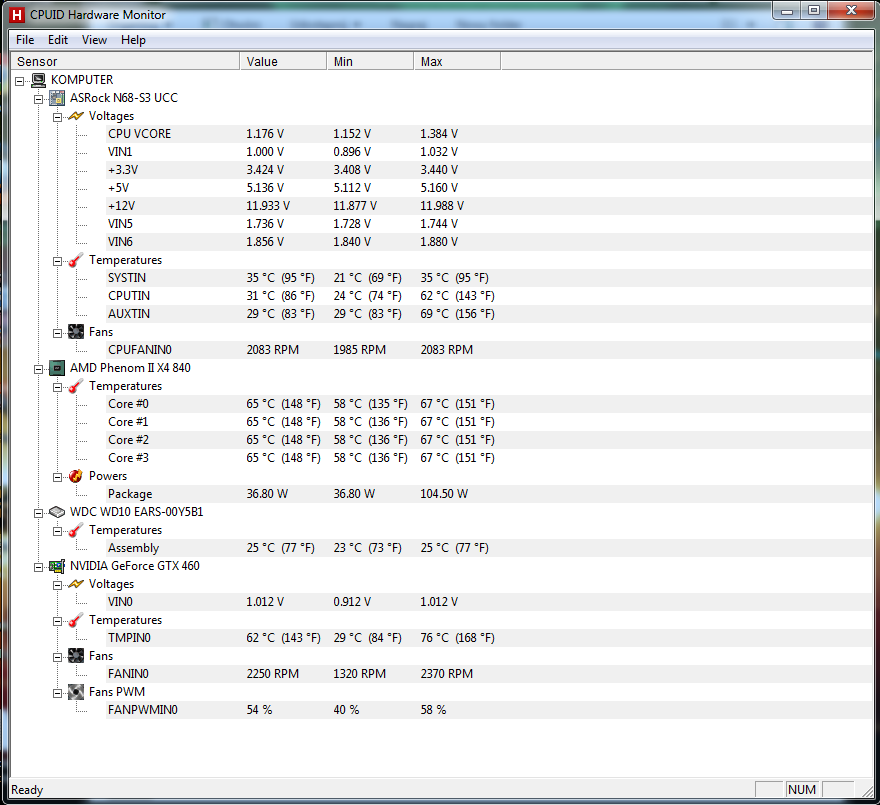Screen dimensions: 880x805
Task: Open the Help menu
Action: point(134,40)
